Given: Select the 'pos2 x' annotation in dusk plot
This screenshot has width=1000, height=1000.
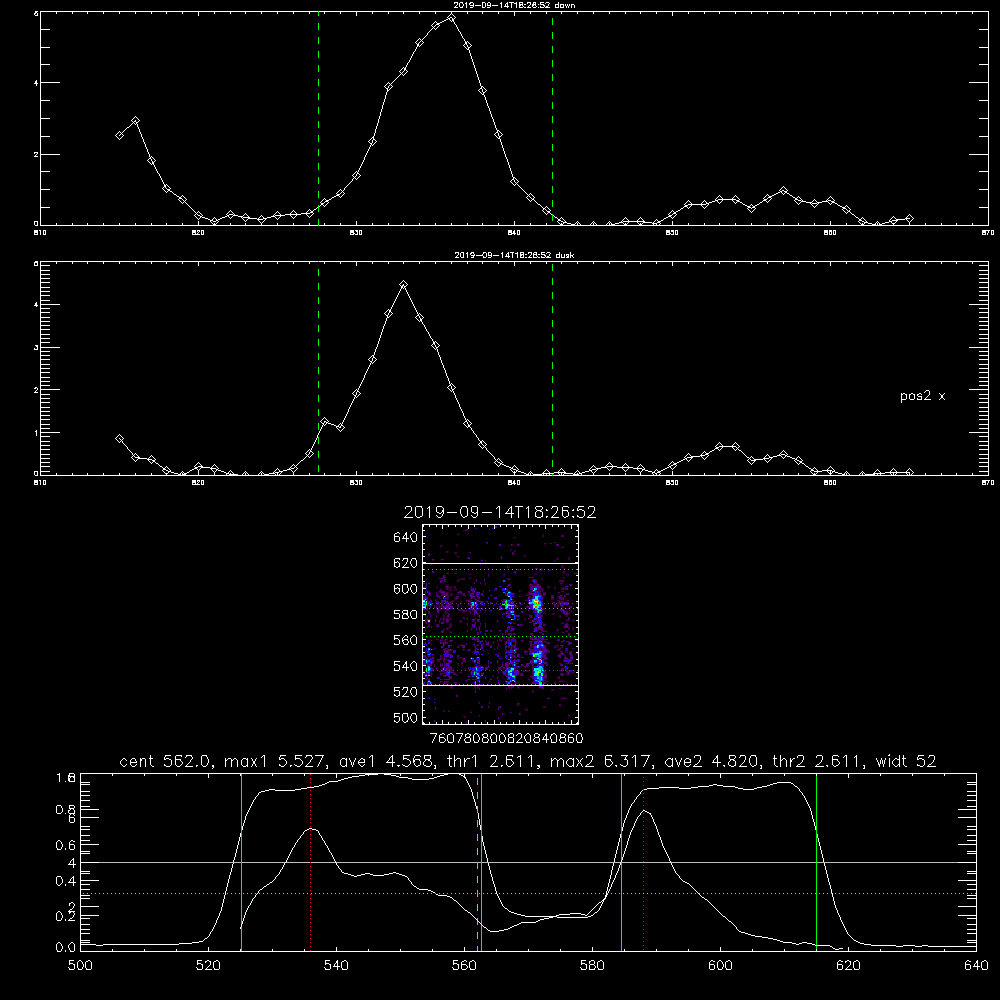Looking at the screenshot, I should (922, 396).
